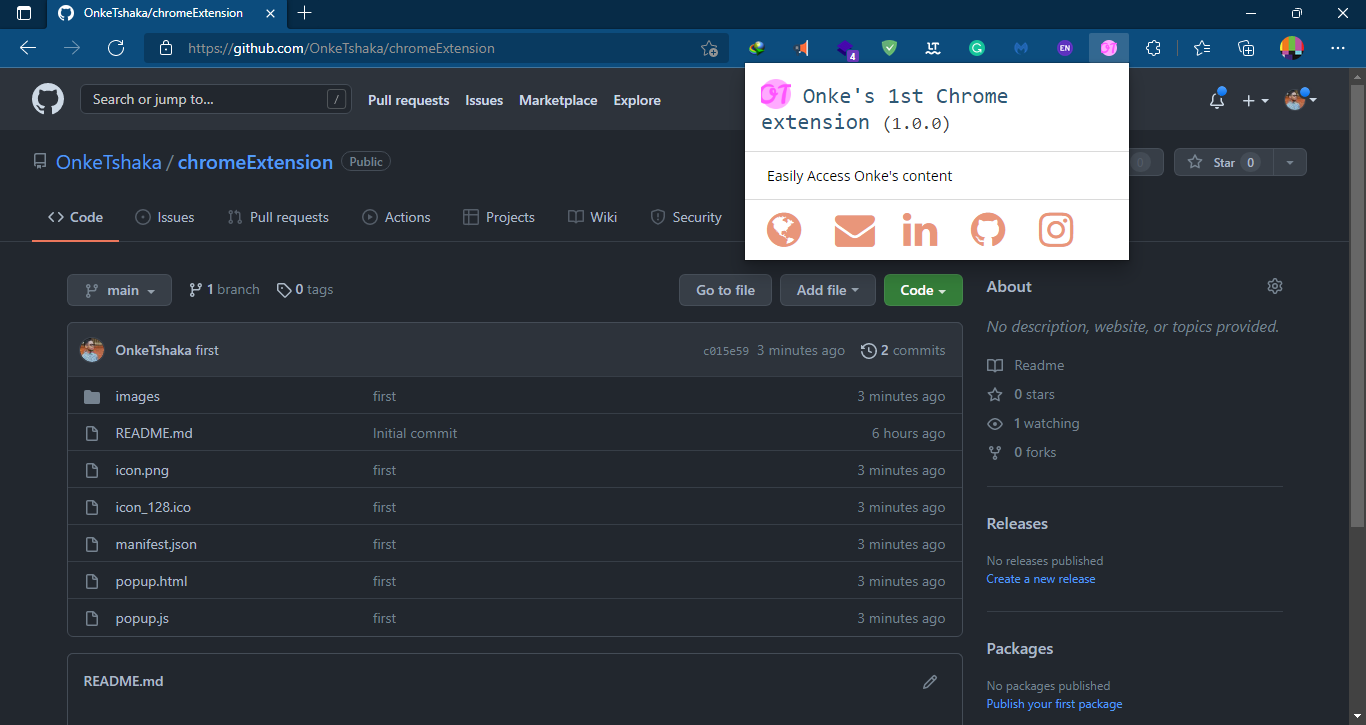Edit README.md with the pencil icon
This screenshot has width=1366, height=725.
pyautogui.click(x=930, y=682)
